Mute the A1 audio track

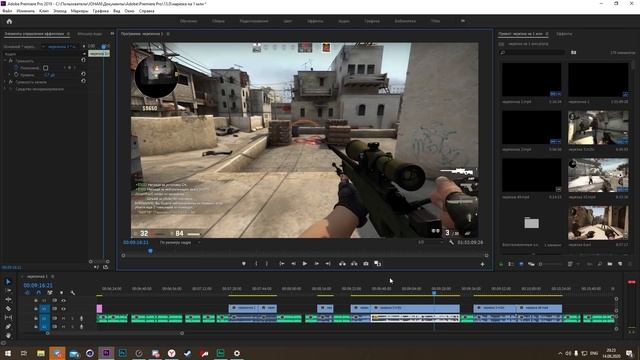click(63, 318)
